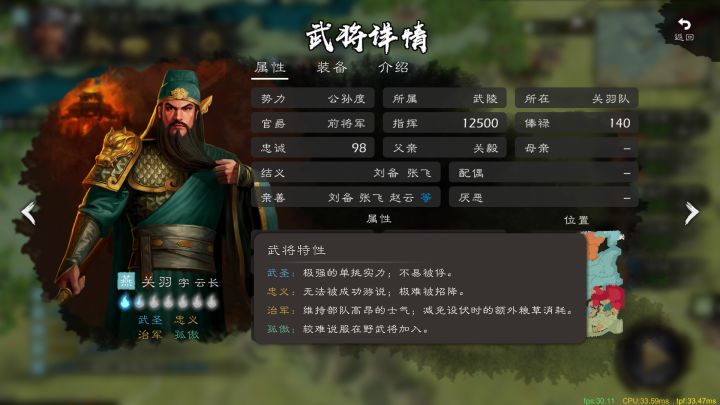Click the 结义 刘备 张飞 row
Viewport: 720px width, 405px height.
tap(346, 173)
